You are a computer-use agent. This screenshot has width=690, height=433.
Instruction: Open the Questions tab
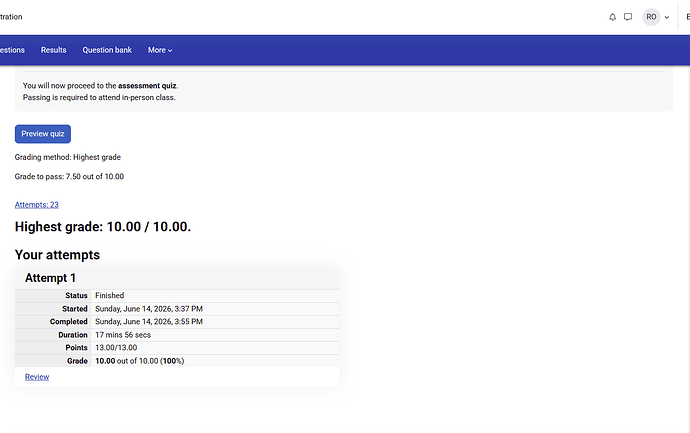pyautogui.click(x=12, y=50)
